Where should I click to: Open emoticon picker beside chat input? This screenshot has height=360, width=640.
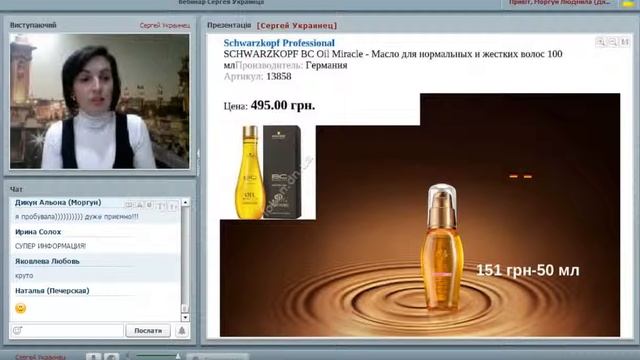(17, 331)
